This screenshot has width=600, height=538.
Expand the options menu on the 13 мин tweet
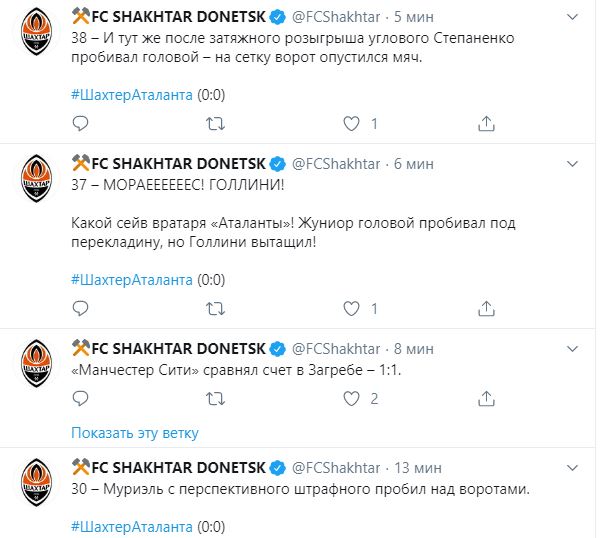(572, 468)
